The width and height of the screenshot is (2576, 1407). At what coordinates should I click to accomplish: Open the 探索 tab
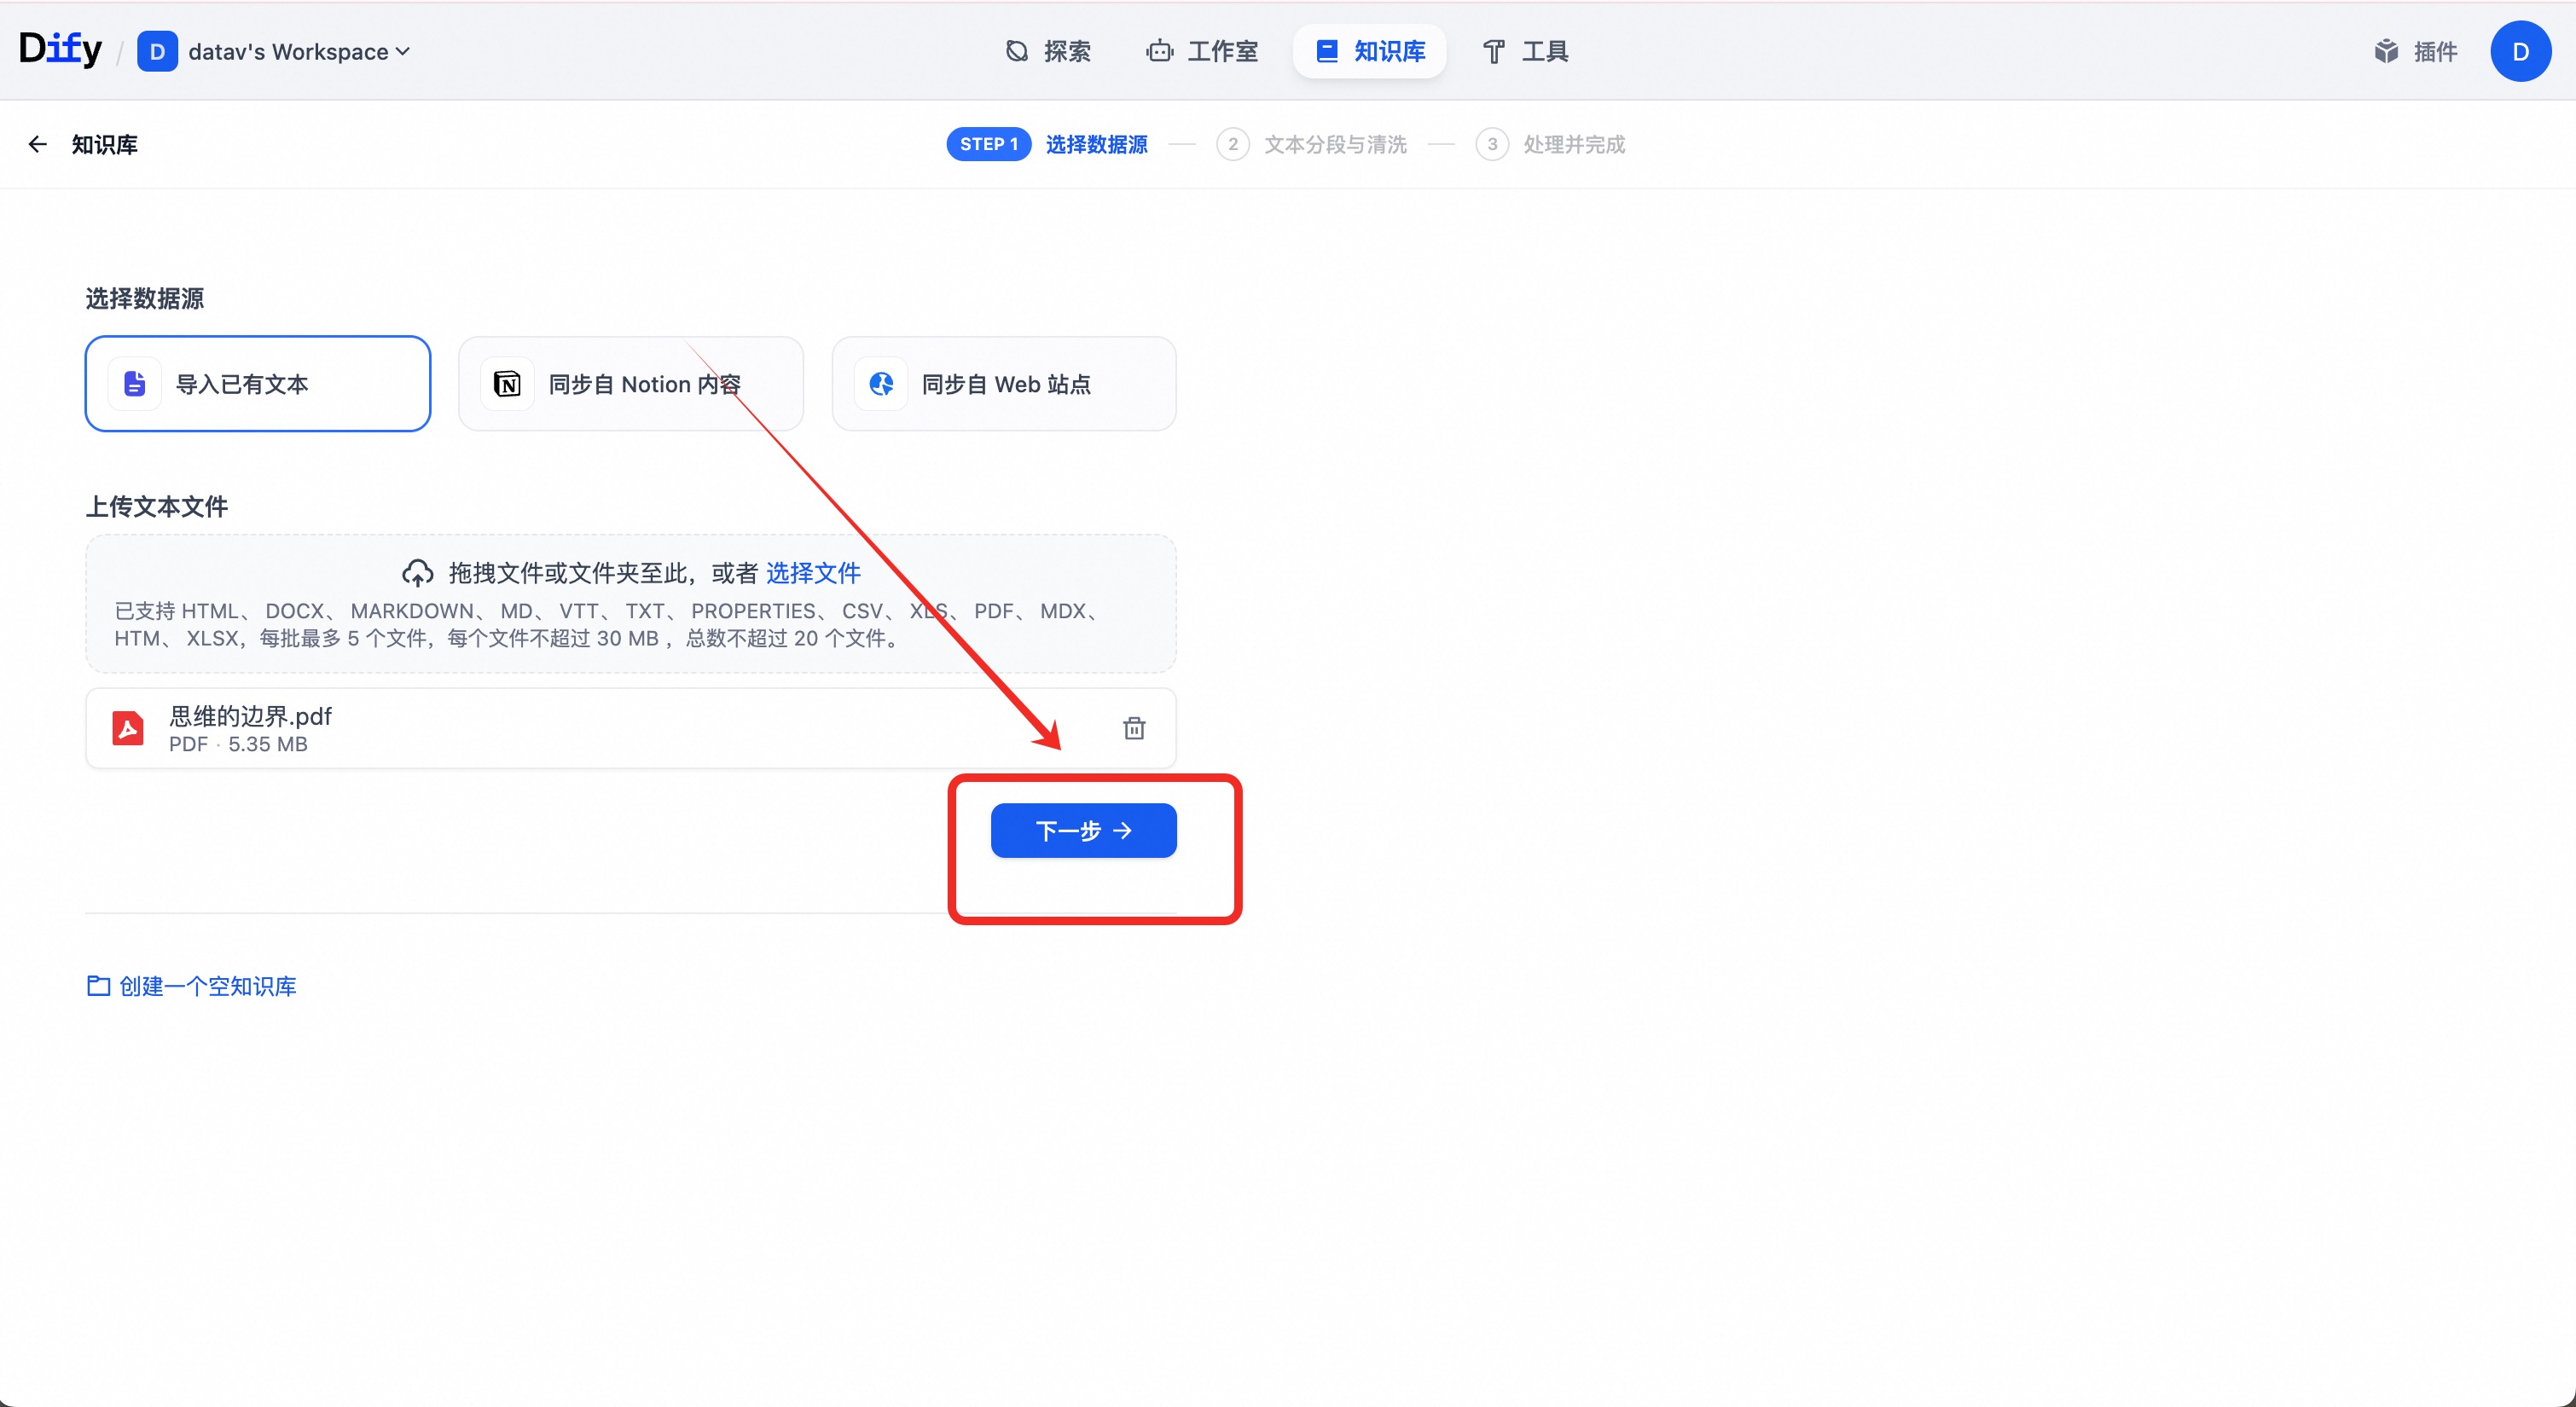point(1048,51)
